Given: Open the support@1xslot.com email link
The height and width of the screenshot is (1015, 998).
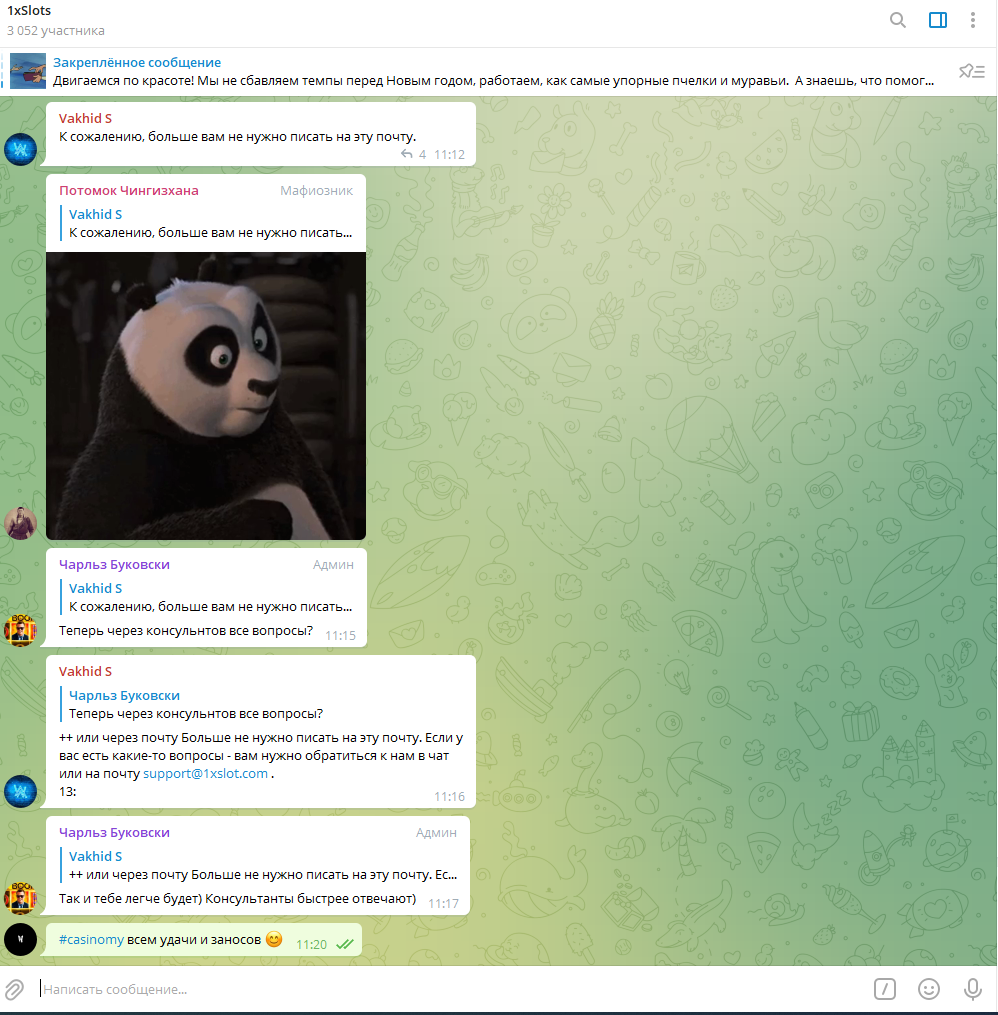Looking at the screenshot, I should (x=205, y=774).
